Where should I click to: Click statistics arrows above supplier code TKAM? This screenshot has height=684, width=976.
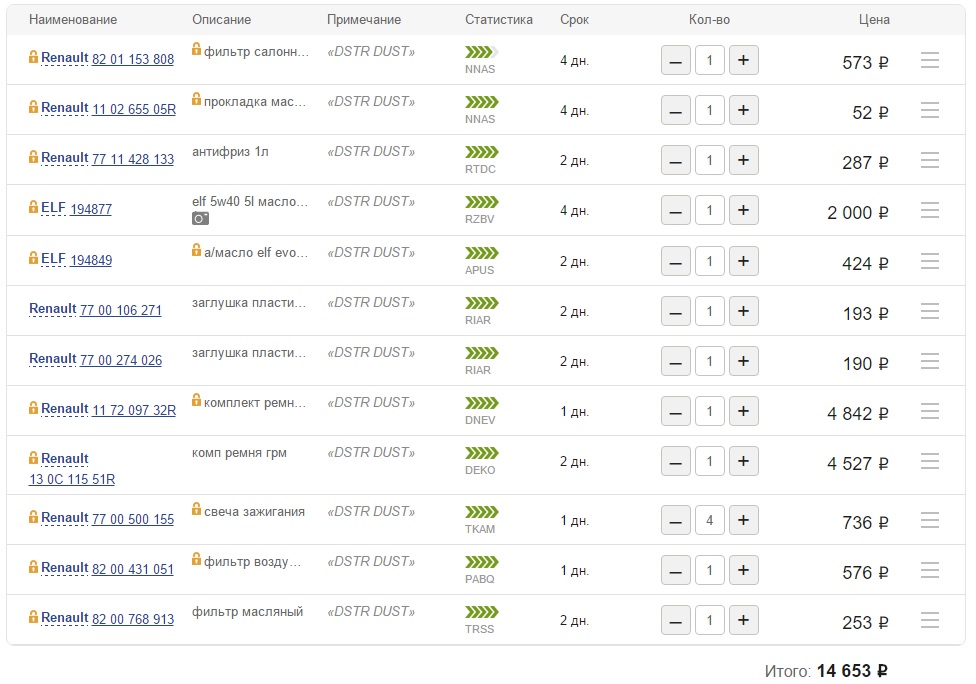pos(482,512)
